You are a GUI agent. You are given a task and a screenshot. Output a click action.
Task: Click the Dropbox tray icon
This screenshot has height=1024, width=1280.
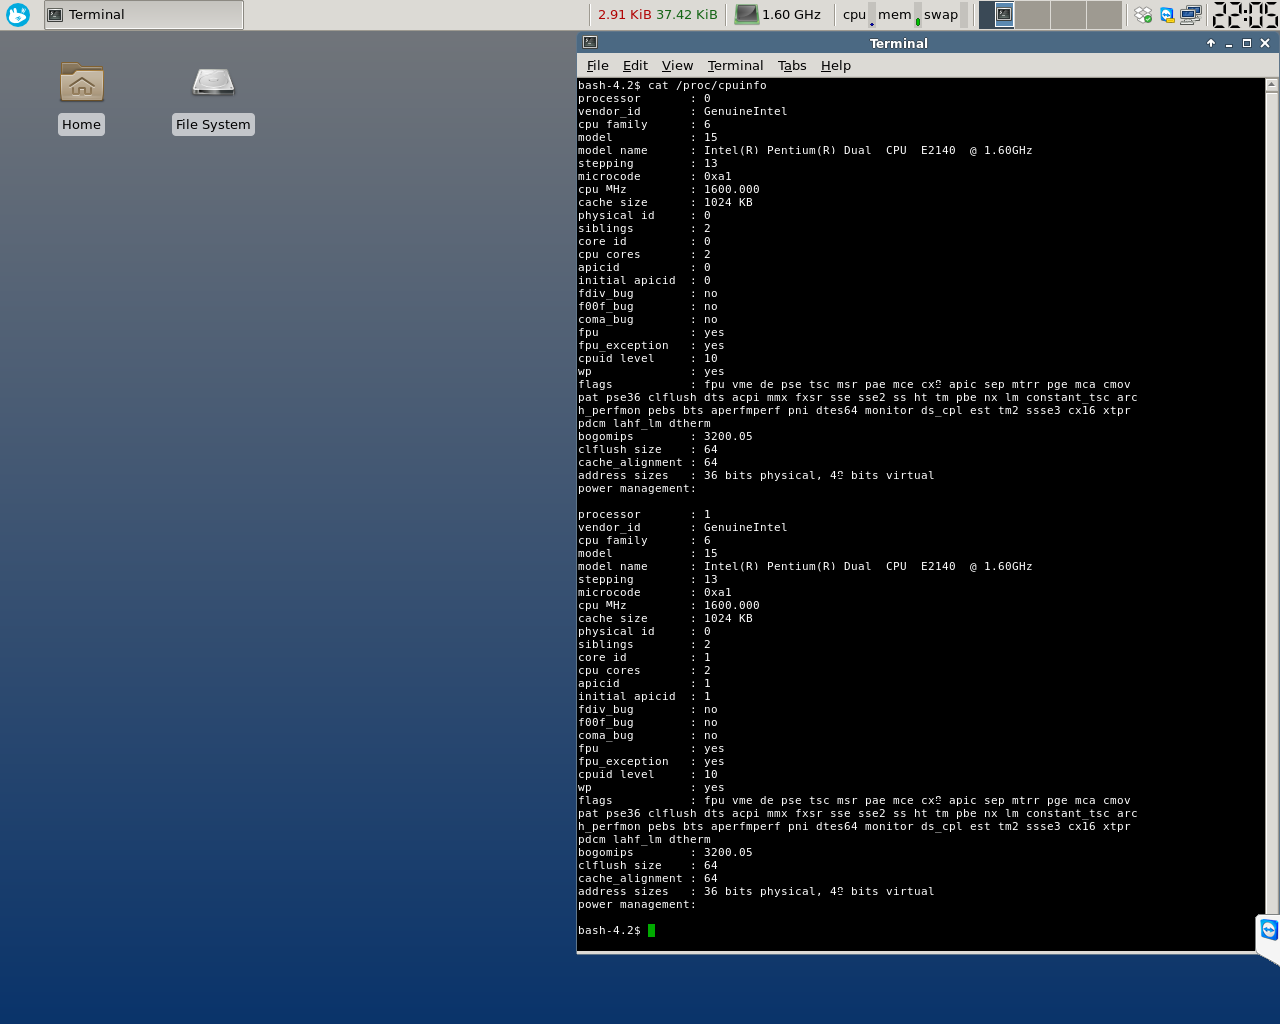(1143, 15)
